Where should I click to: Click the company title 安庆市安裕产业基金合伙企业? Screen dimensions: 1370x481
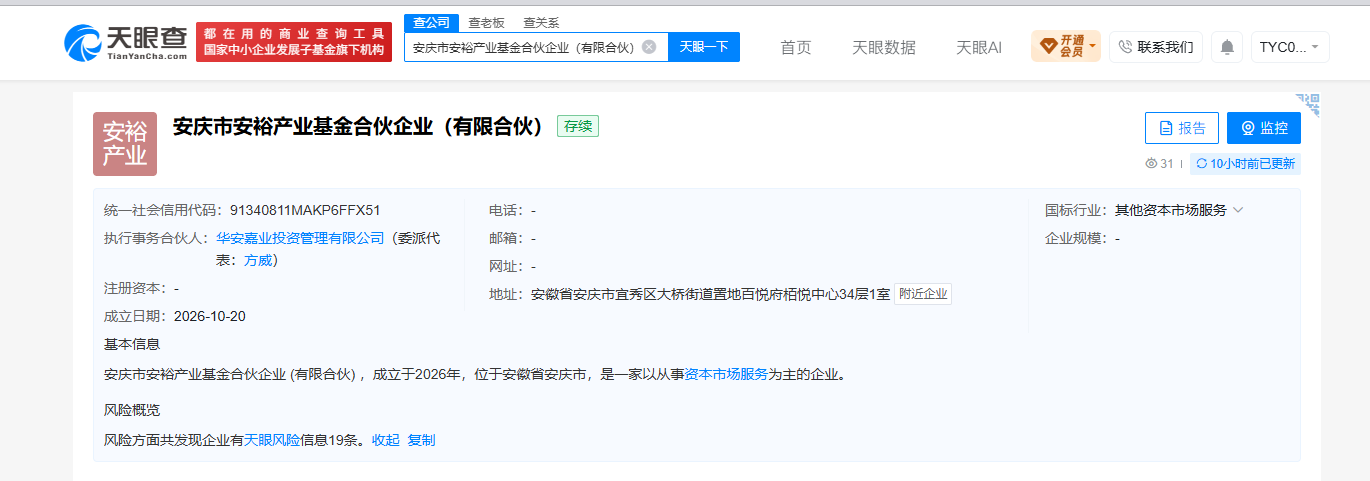[358, 126]
